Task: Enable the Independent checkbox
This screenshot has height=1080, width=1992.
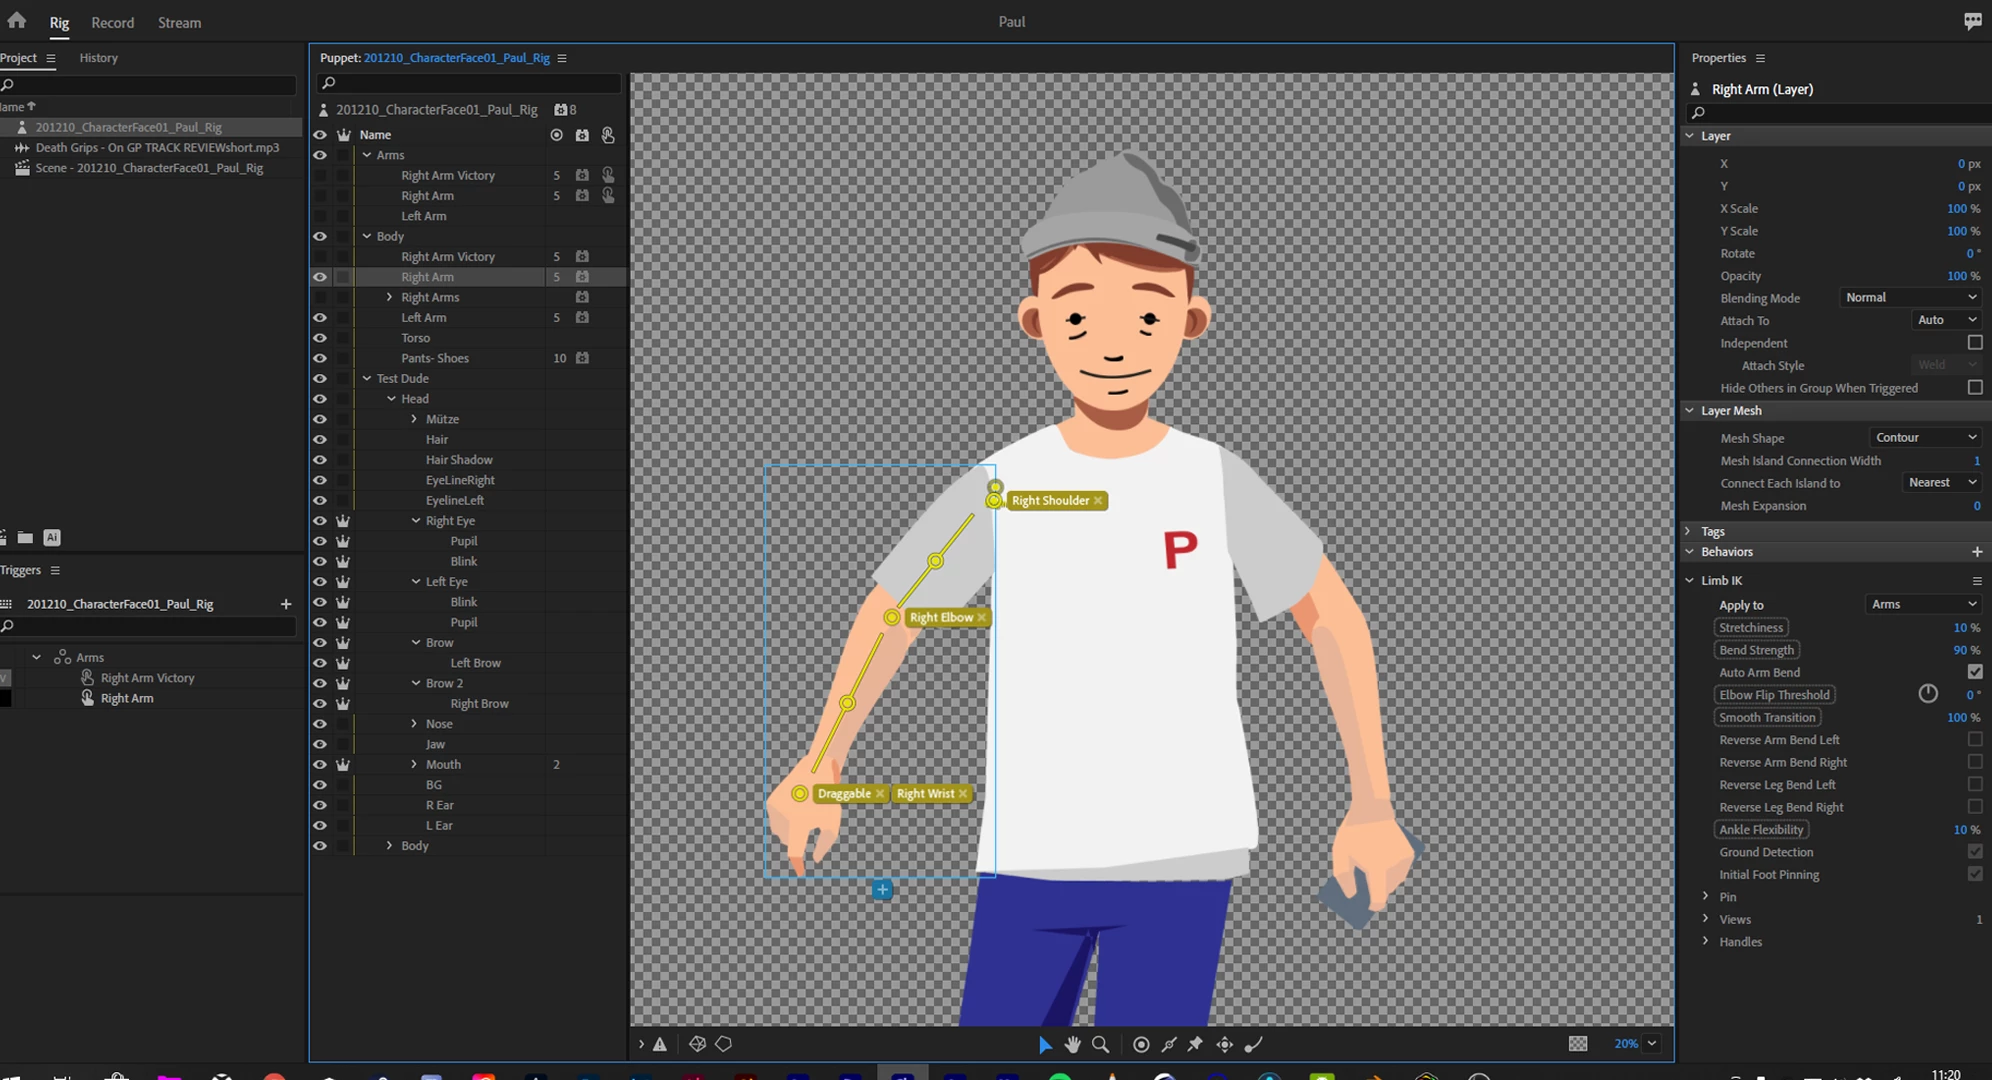Action: (1974, 342)
